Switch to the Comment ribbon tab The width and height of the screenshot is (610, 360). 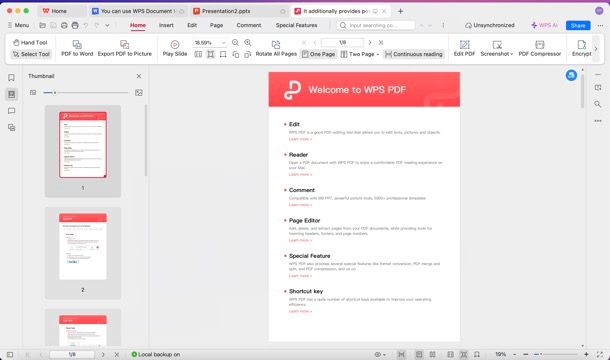249,25
